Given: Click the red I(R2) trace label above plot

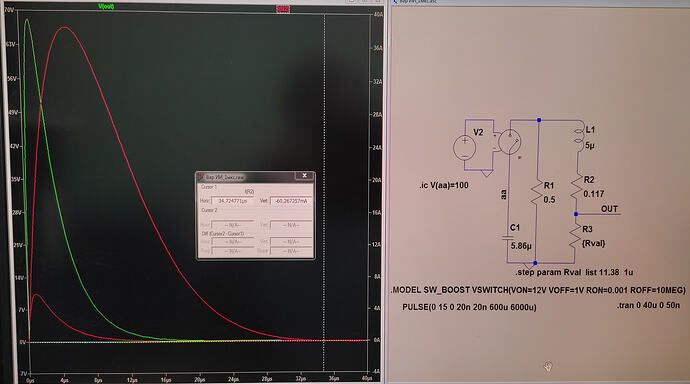Looking at the screenshot, I should pyautogui.click(x=283, y=9).
